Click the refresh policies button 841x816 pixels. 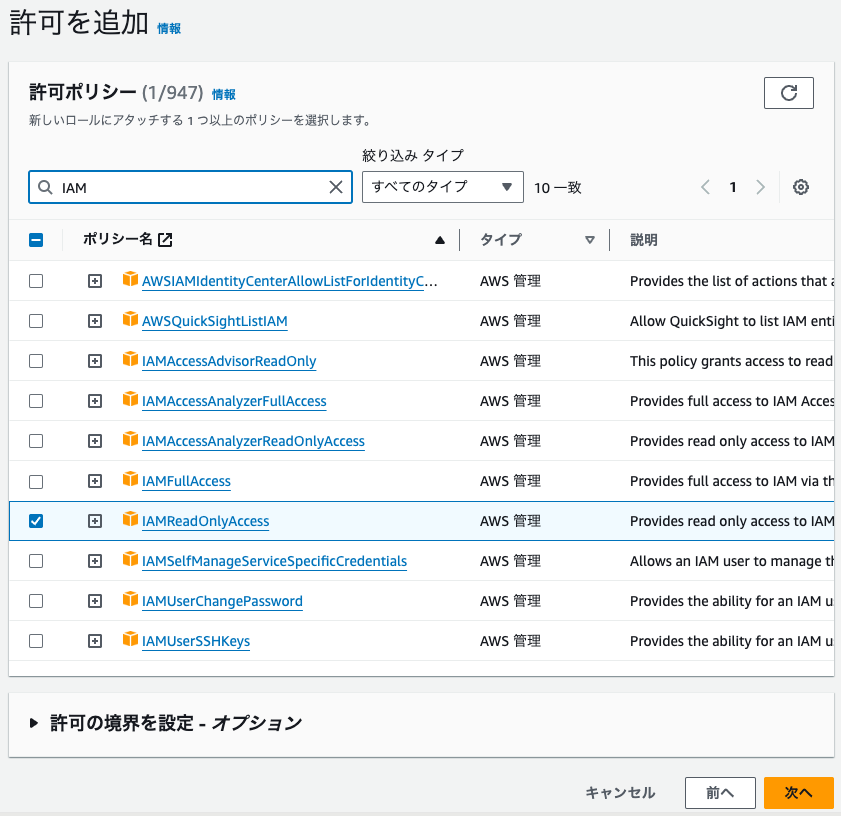(788, 93)
